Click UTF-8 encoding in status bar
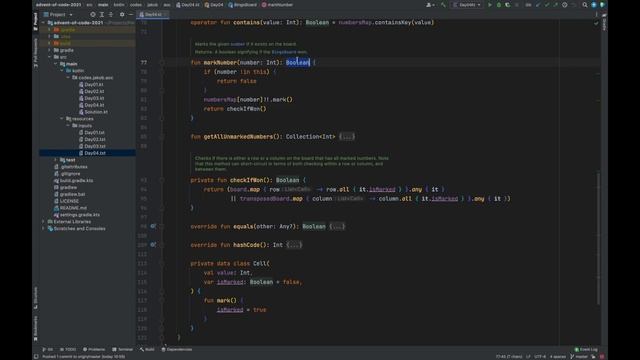 540,357
